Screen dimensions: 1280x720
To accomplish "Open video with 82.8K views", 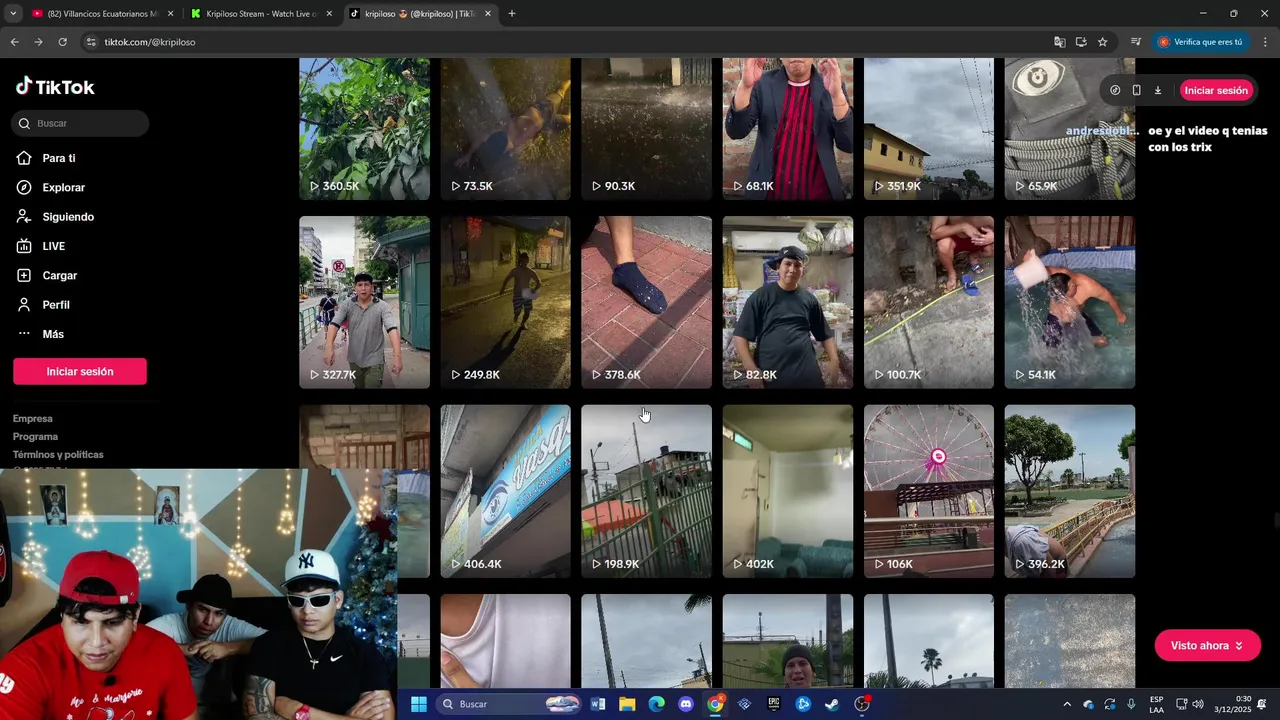I will pyautogui.click(x=788, y=302).
